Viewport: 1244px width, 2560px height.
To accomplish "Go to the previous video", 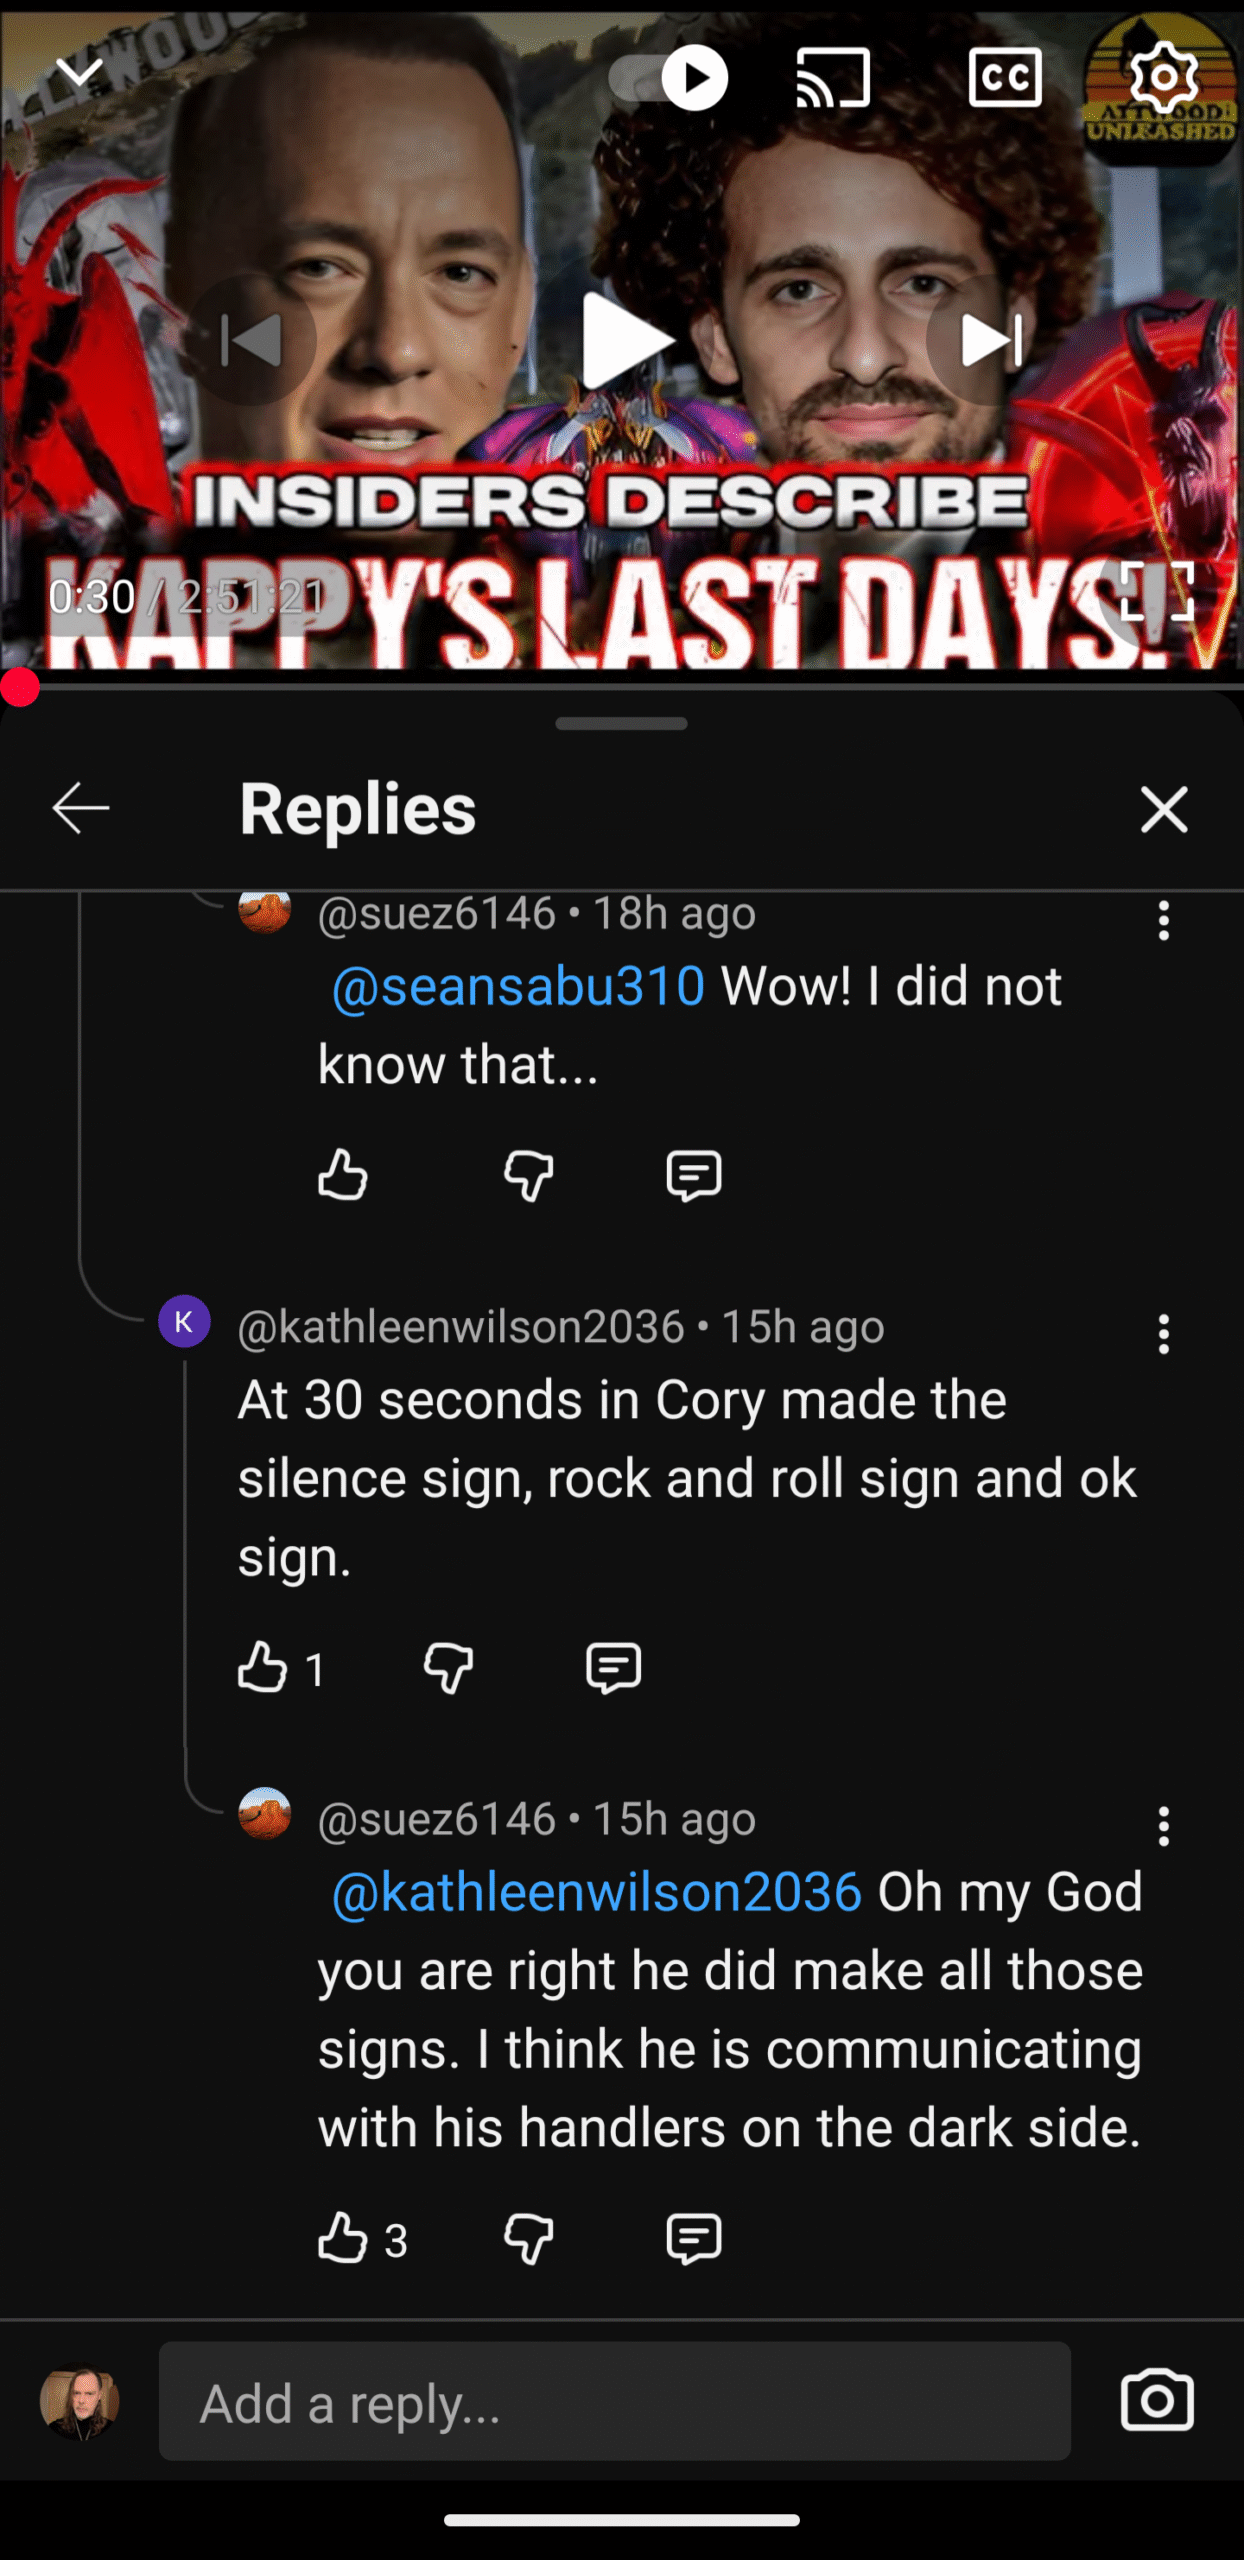I will coord(250,340).
